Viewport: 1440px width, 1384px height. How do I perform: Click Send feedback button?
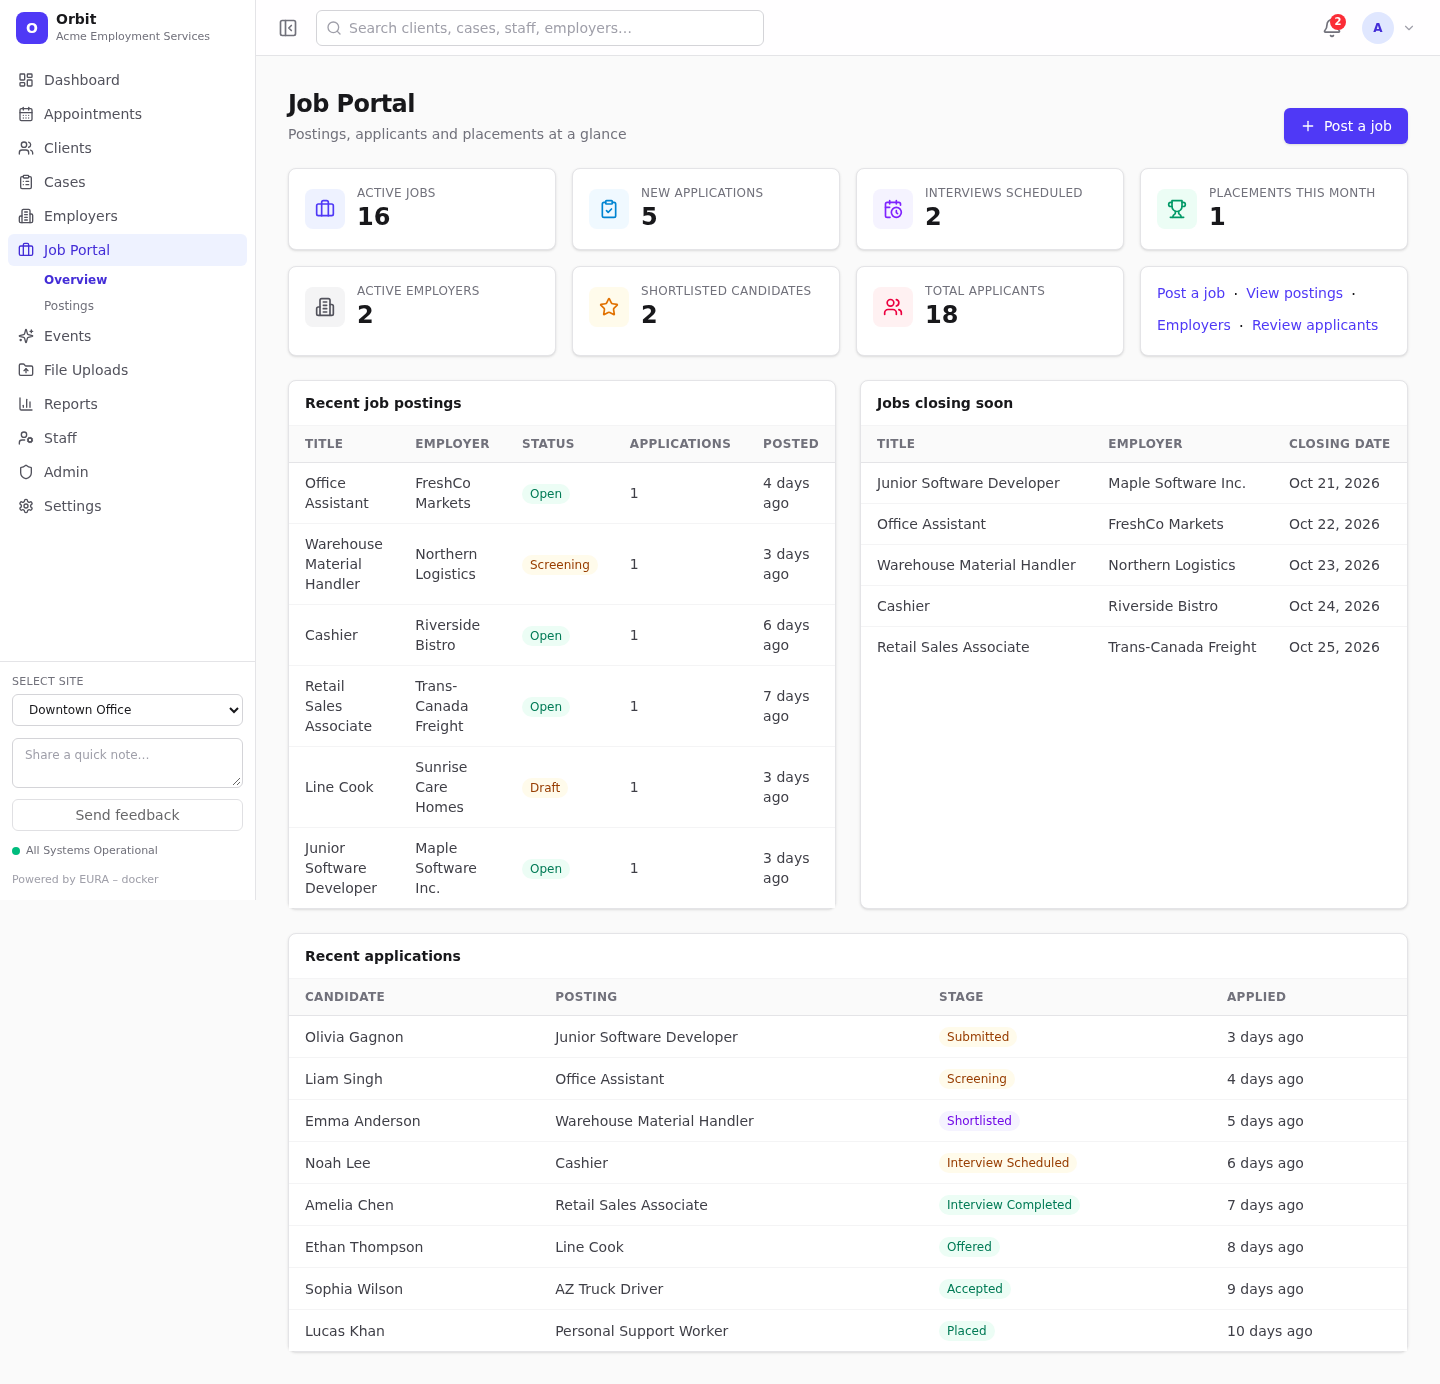point(127,815)
